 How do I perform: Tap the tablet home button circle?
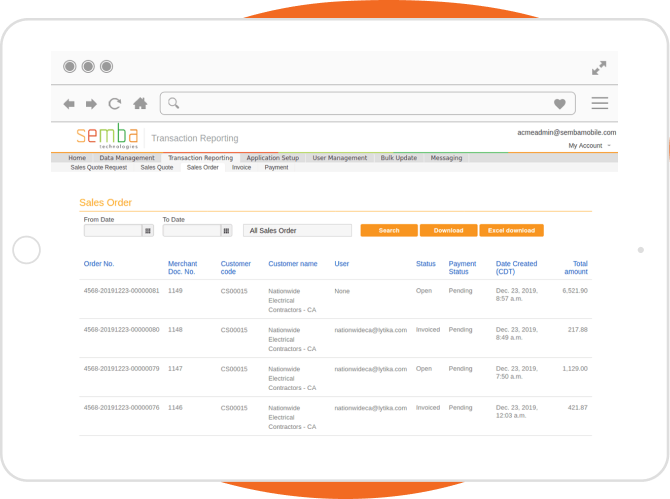(x=26, y=250)
